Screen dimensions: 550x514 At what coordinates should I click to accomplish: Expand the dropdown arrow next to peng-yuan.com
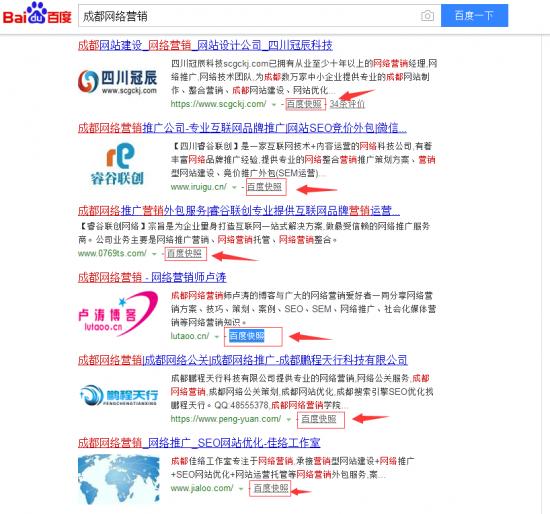(x=289, y=419)
